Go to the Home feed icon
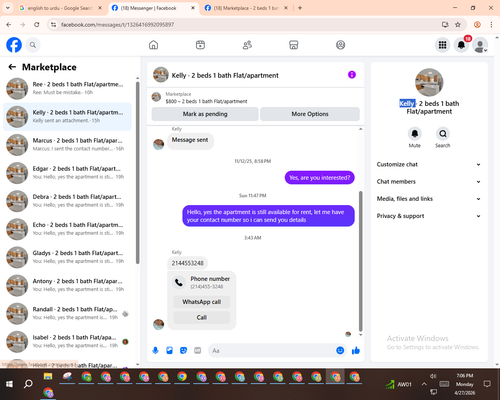 [x=153, y=45]
